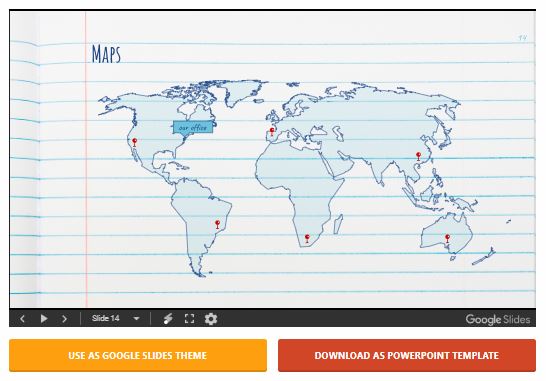Start slideshow with the play icon

click(x=44, y=319)
